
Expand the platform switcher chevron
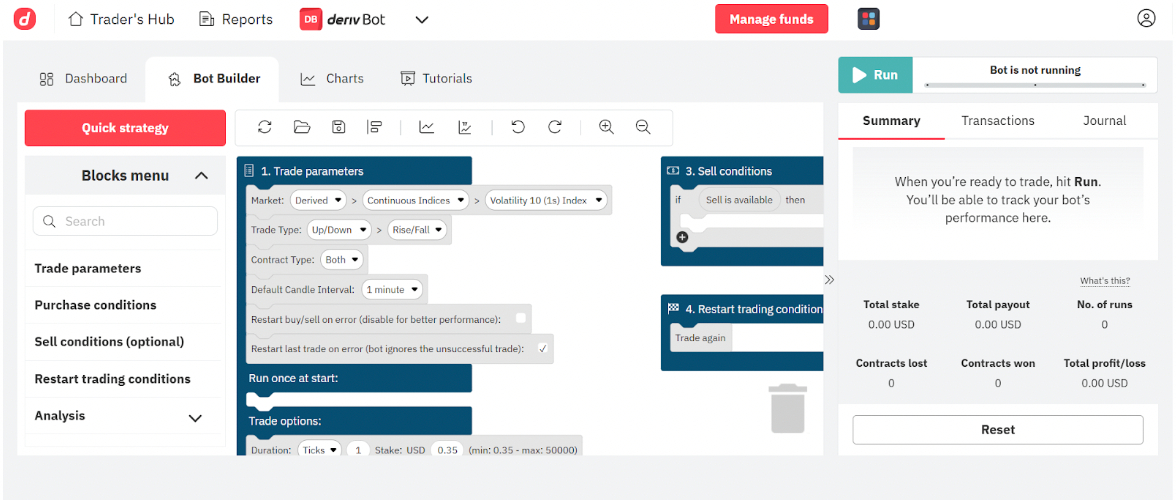422,19
